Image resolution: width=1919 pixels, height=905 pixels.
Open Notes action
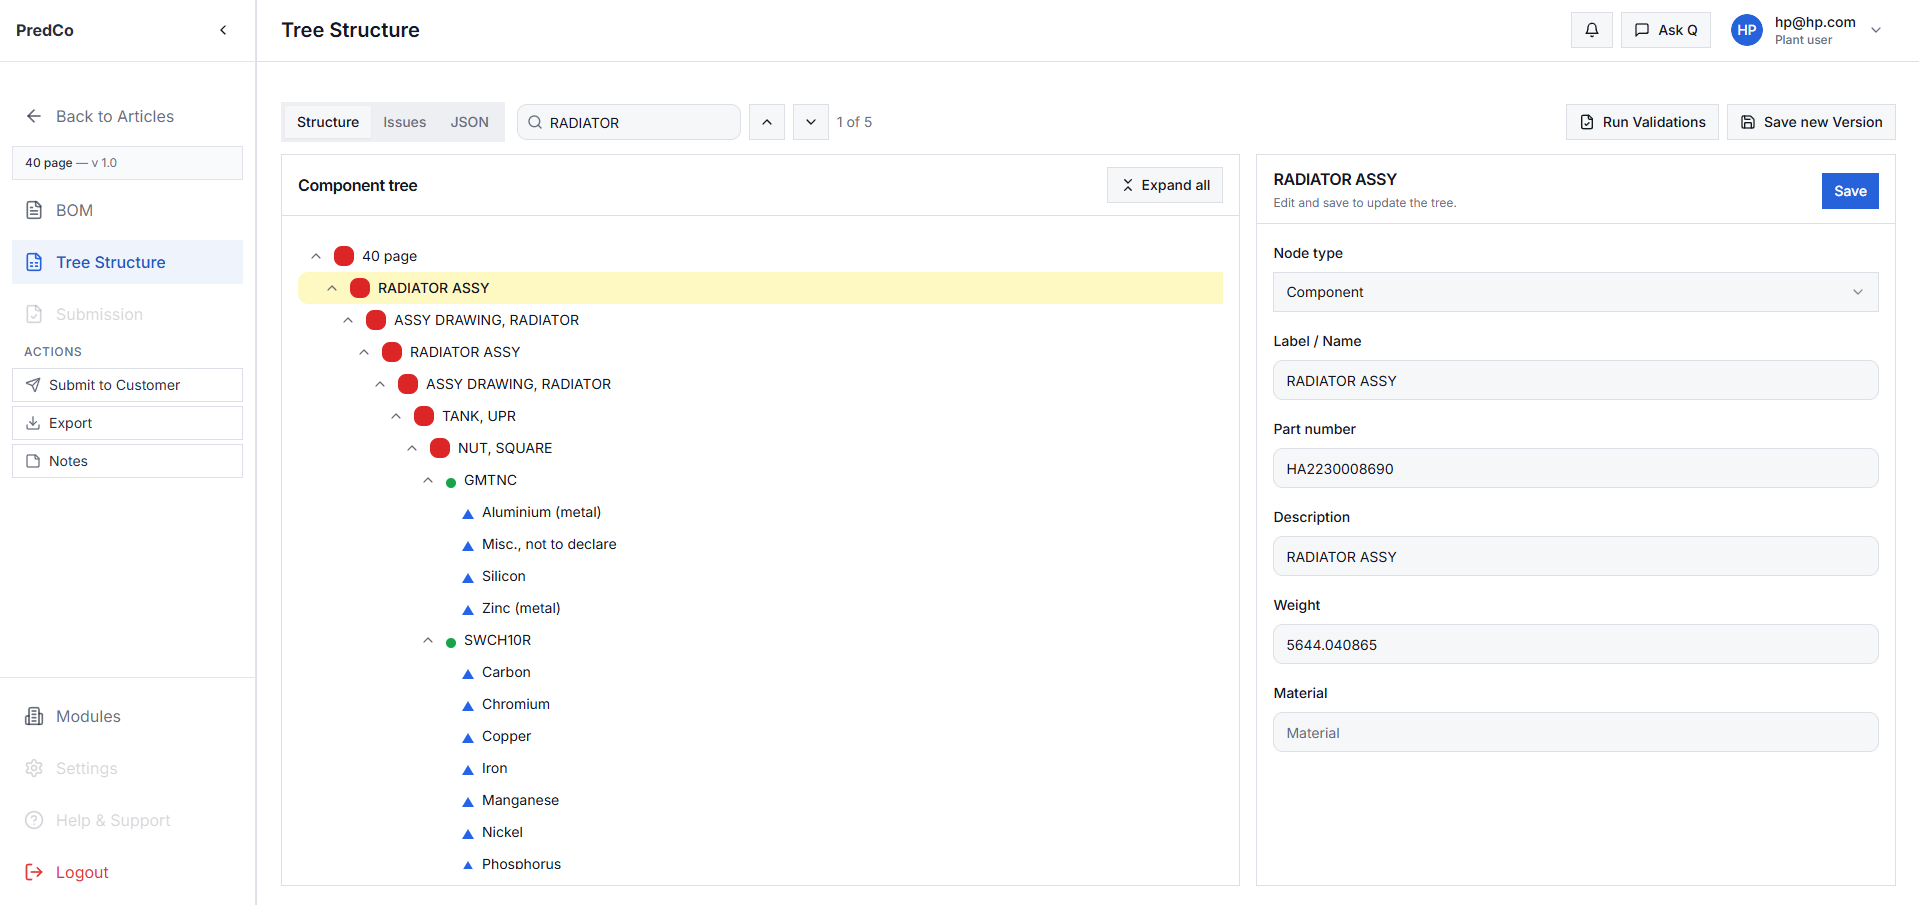(x=127, y=461)
